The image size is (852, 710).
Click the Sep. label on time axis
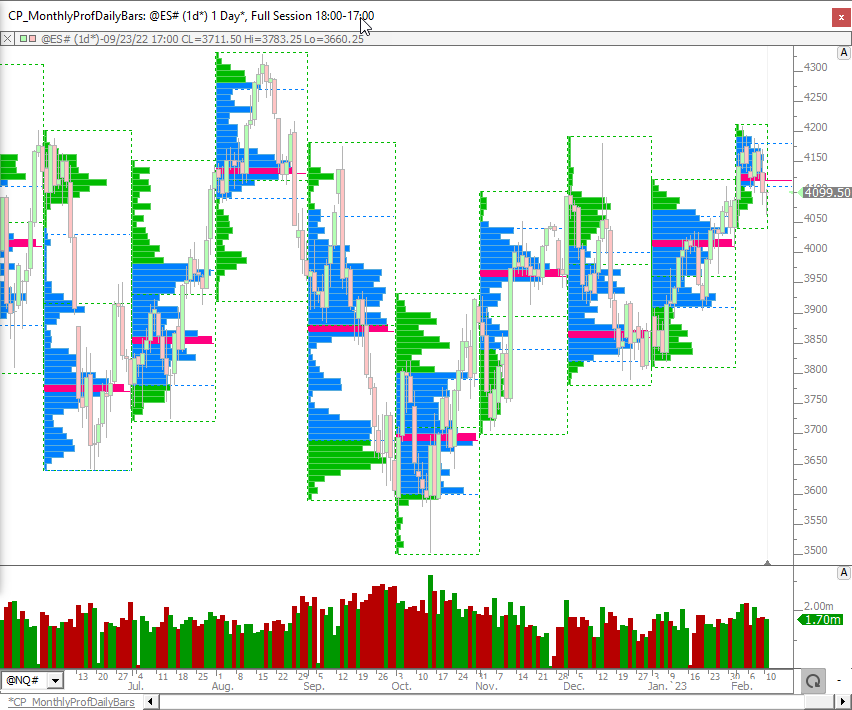click(x=314, y=686)
